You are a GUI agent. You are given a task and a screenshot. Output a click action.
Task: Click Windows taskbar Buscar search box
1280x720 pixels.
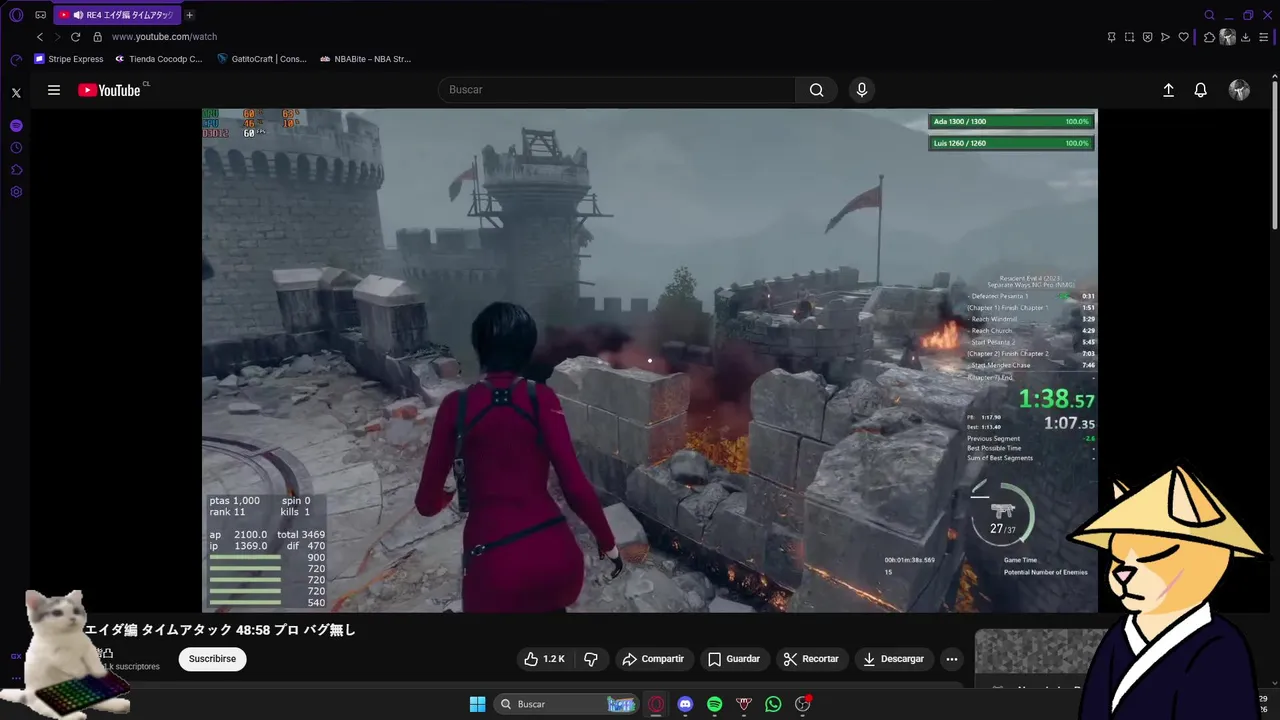click(566, 704)
